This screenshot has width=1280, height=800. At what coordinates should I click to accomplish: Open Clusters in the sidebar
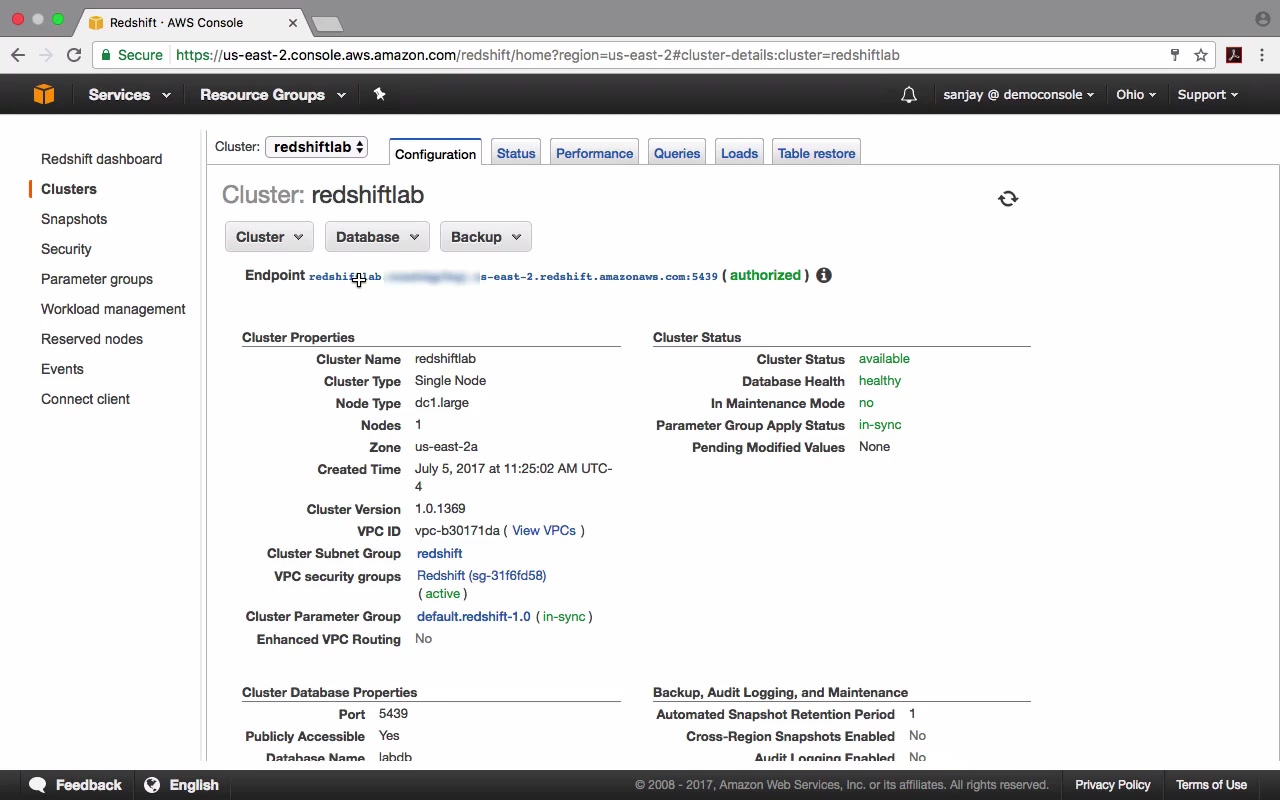tap(69, 189)
